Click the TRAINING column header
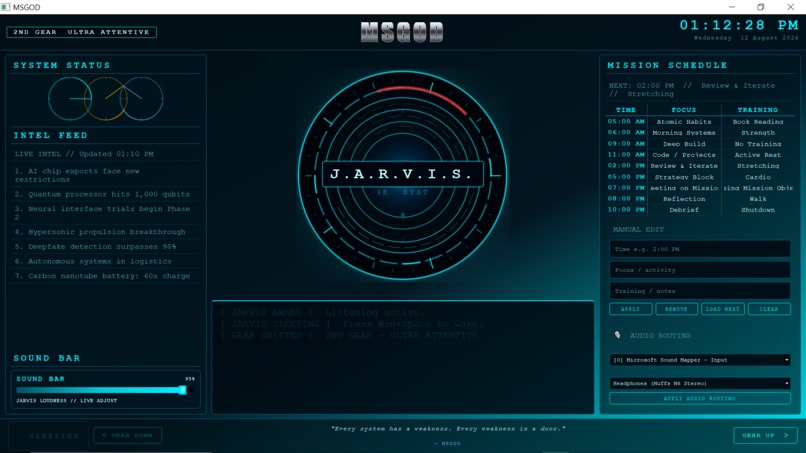 (758, 110)
